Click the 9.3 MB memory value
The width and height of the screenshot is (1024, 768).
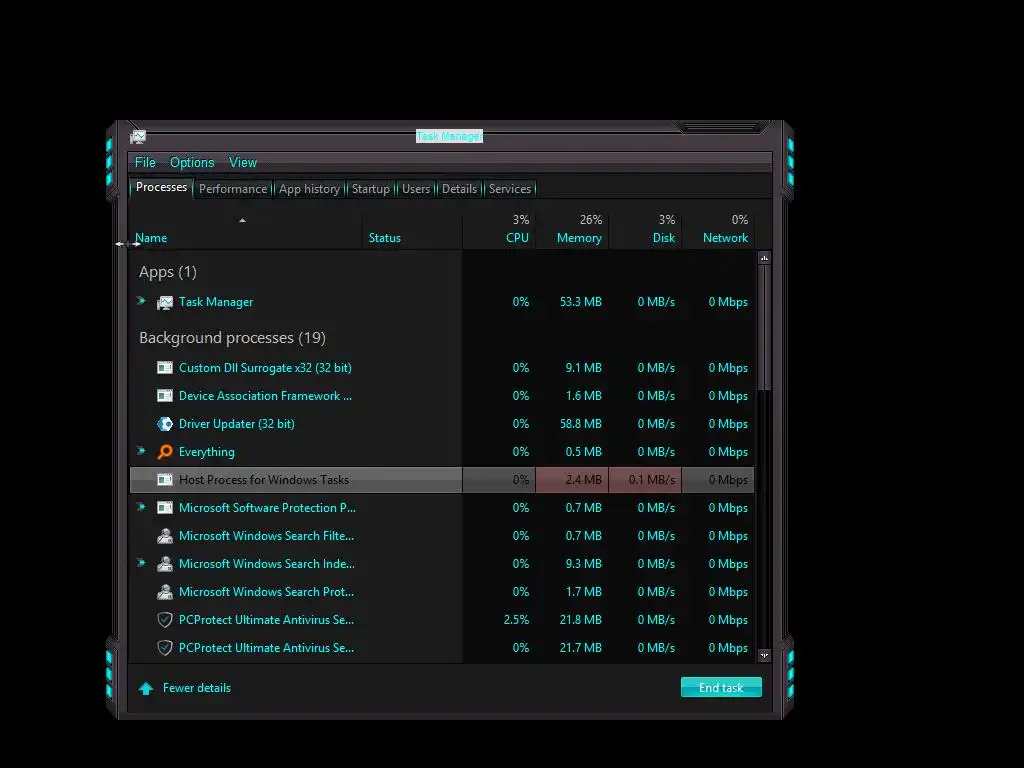pyautogui.click(x=583, y=564)
